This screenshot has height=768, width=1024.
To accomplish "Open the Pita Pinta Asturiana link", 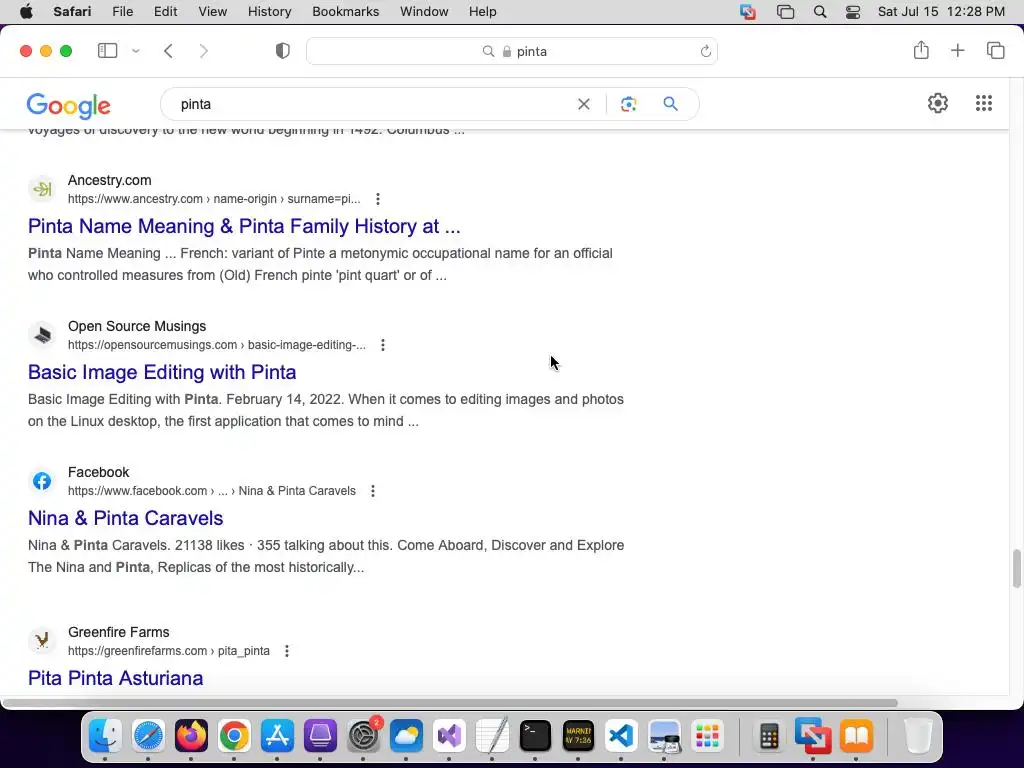I will pyautogui.click(x=116, y=678).
